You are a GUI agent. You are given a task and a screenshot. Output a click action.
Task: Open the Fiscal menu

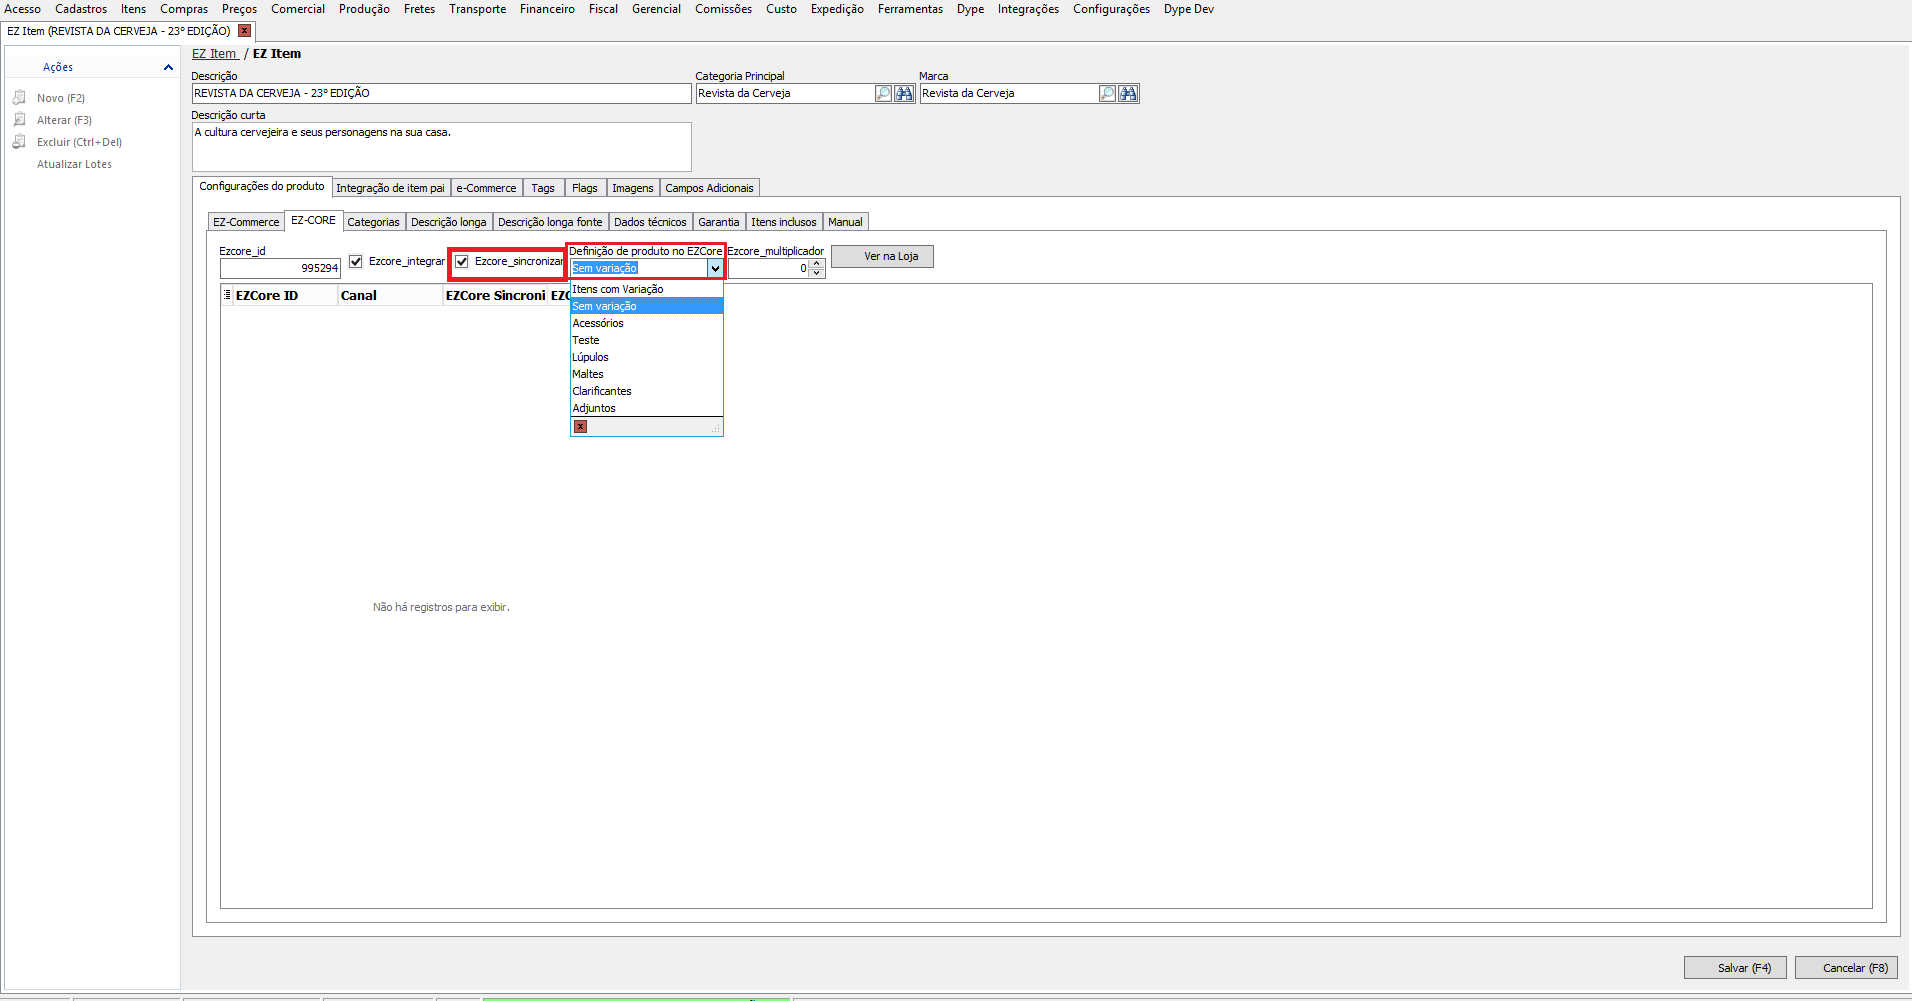click(x=603, y=9)
